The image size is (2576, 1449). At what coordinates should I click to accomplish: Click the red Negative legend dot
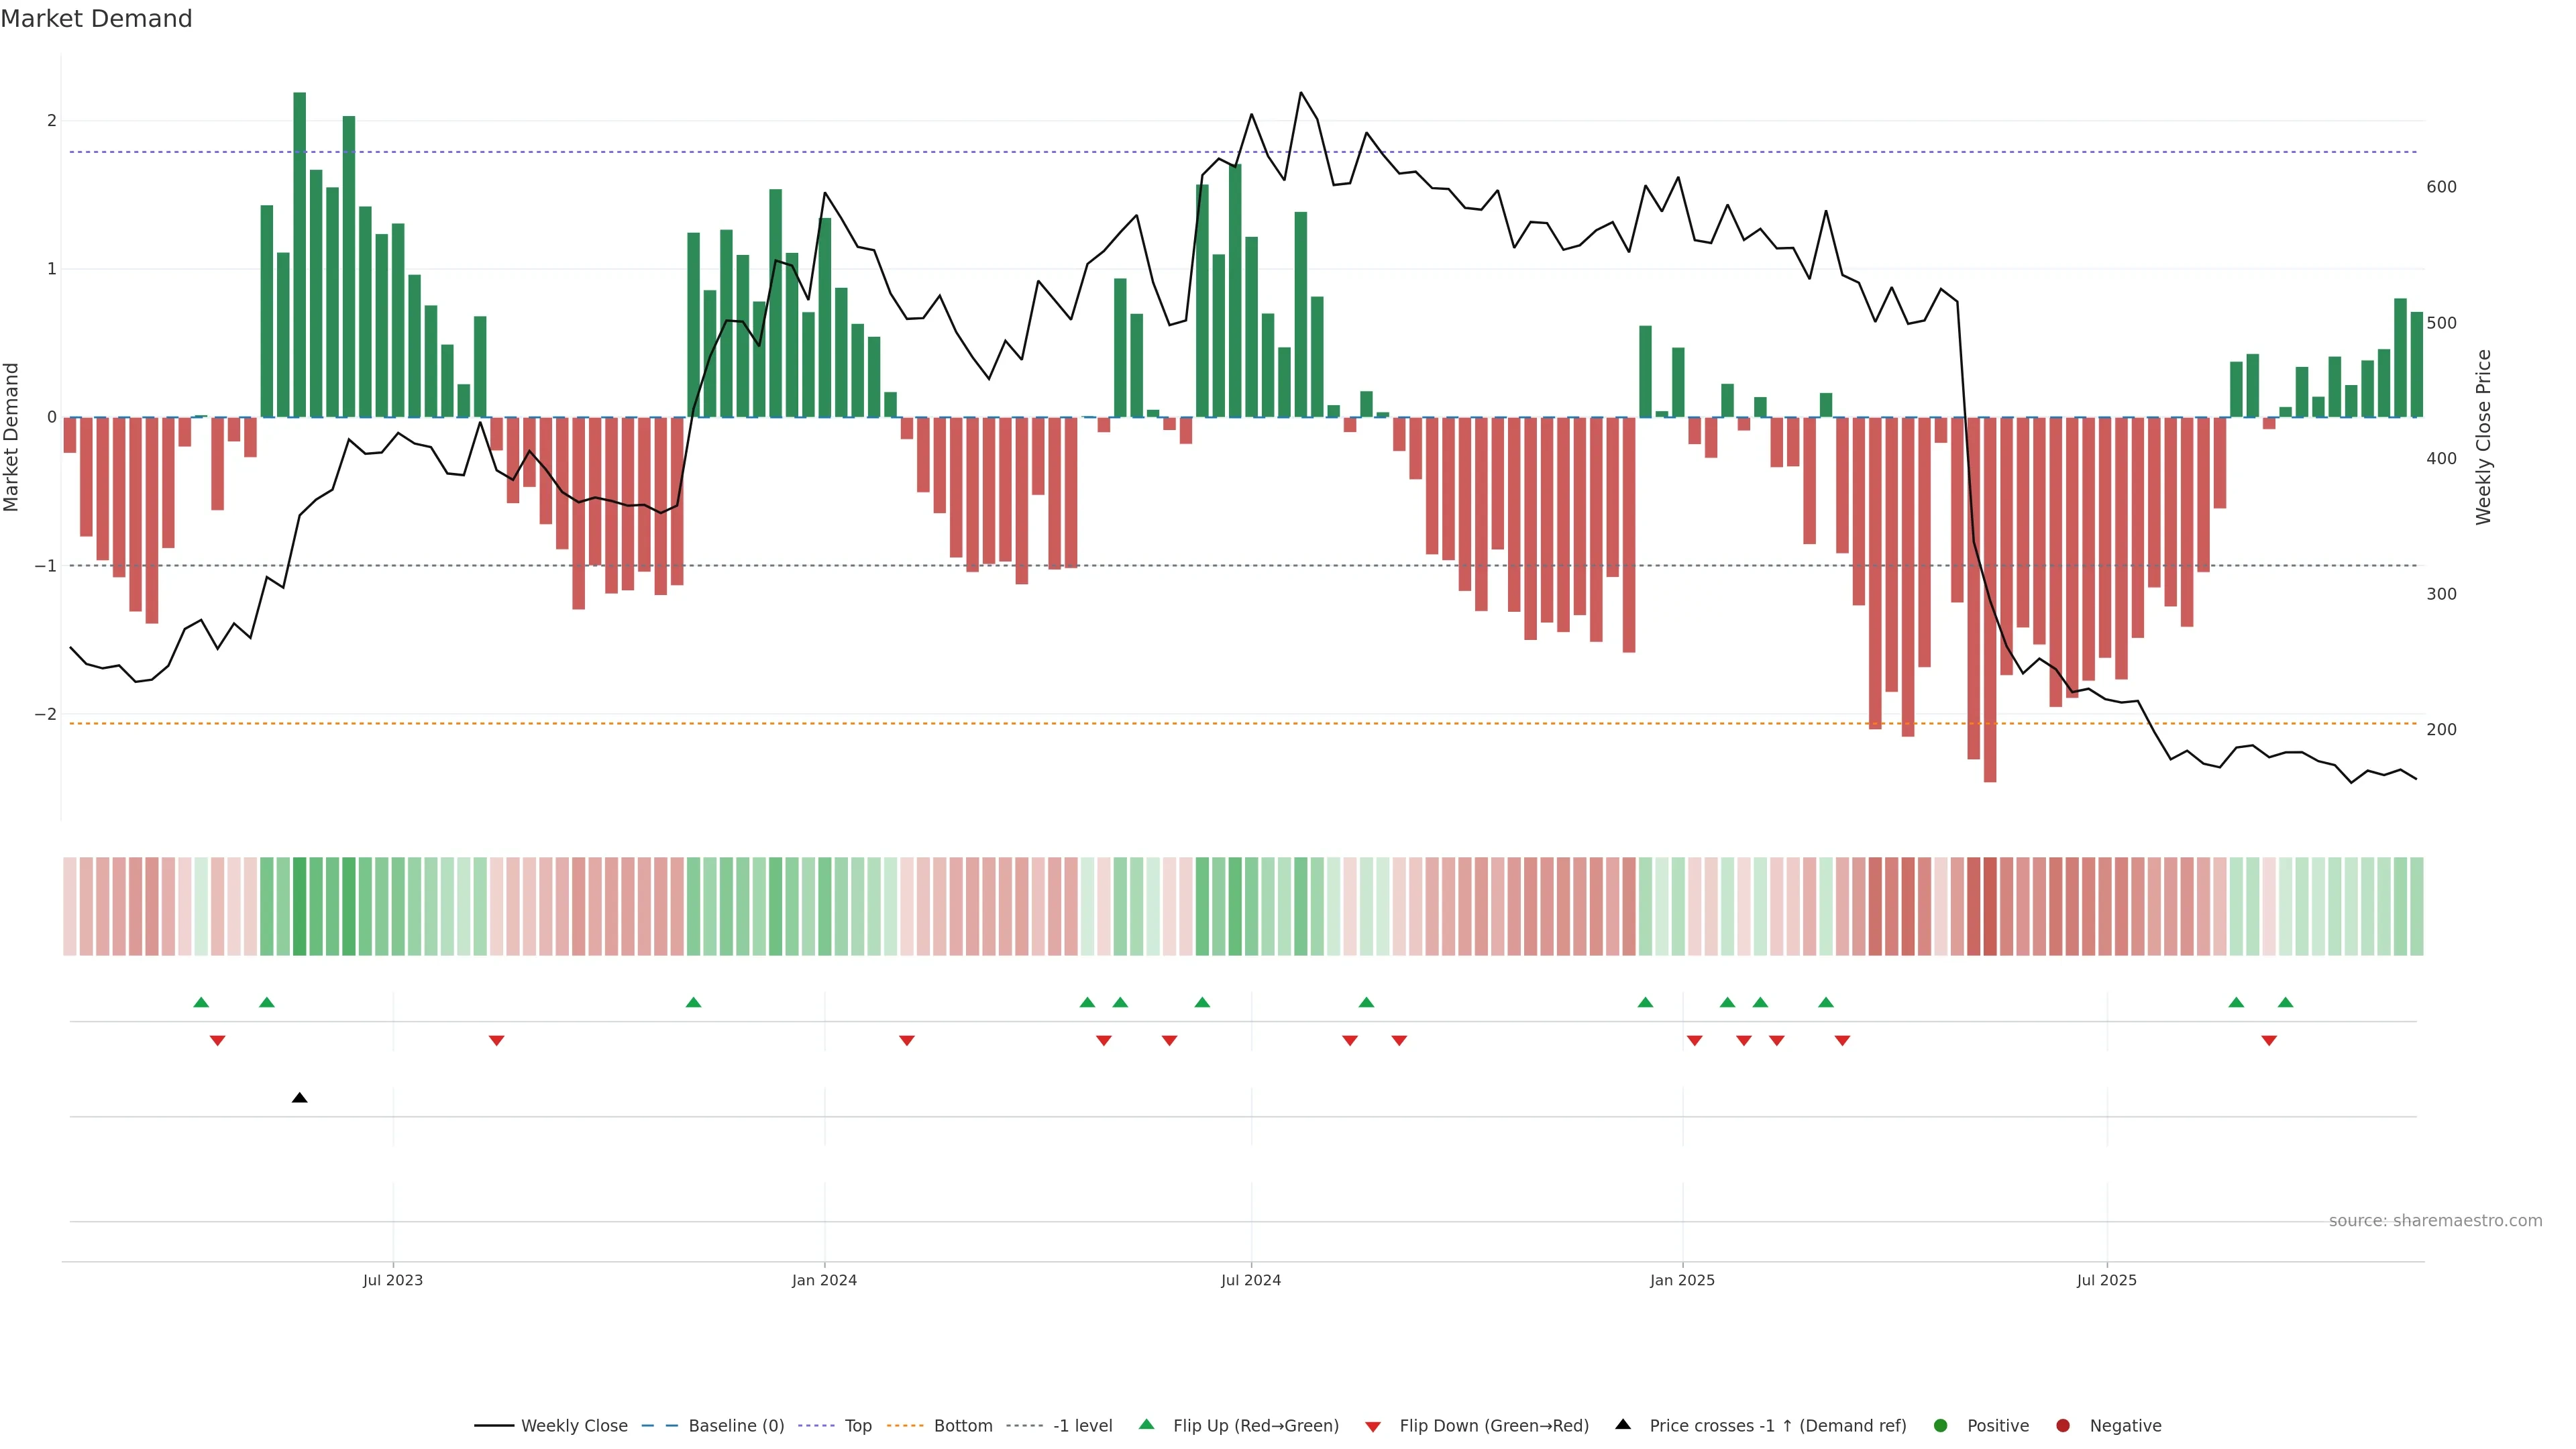(x=2063, y=1426)
